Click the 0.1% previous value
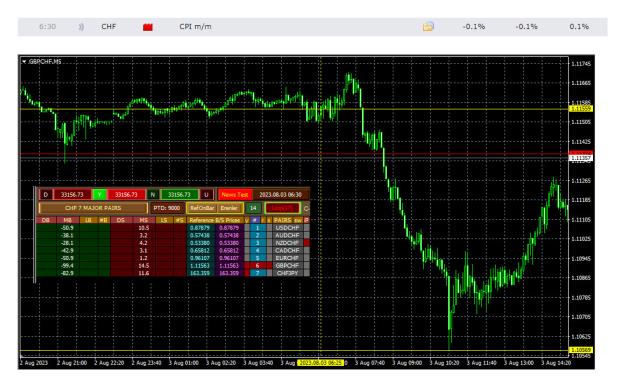This screenshot has width=625, height=388. [x=579, y=26]
